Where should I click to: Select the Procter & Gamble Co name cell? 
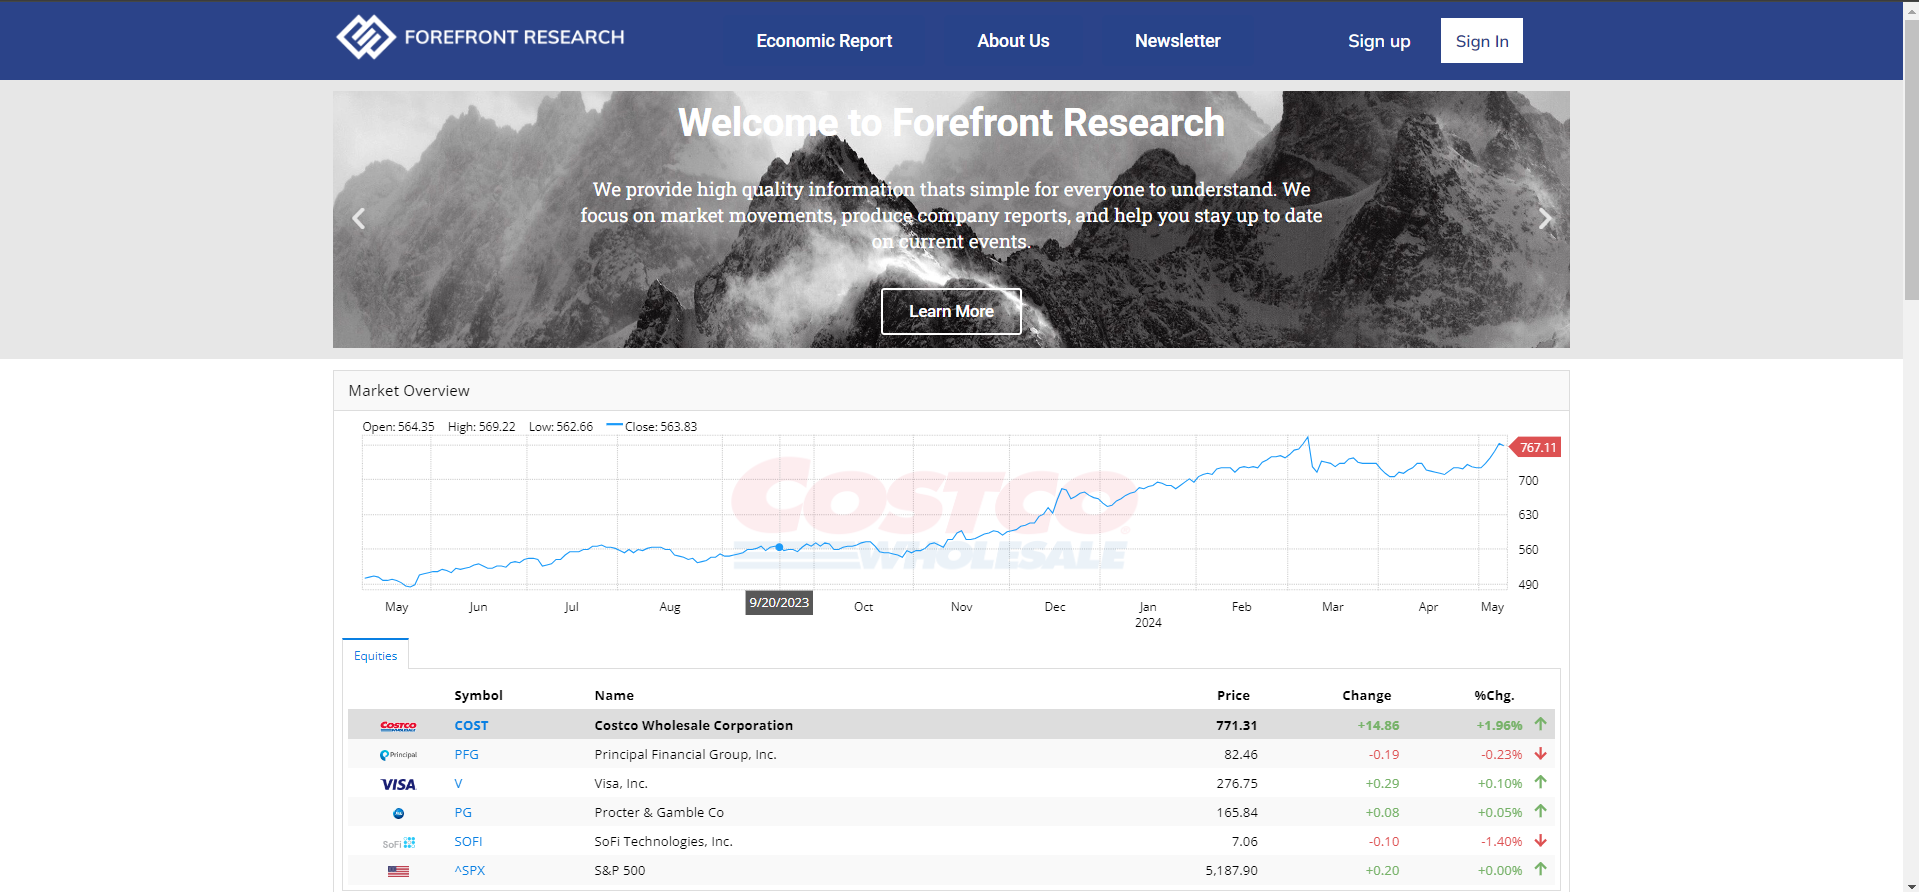659,813
